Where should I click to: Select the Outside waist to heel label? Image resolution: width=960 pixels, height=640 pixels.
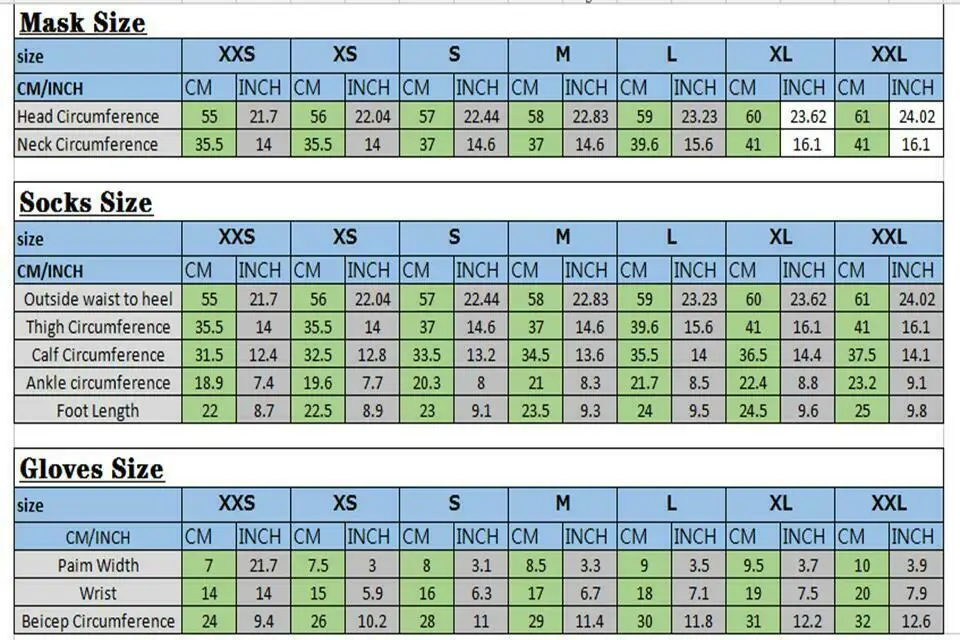(x=98, y=298)
